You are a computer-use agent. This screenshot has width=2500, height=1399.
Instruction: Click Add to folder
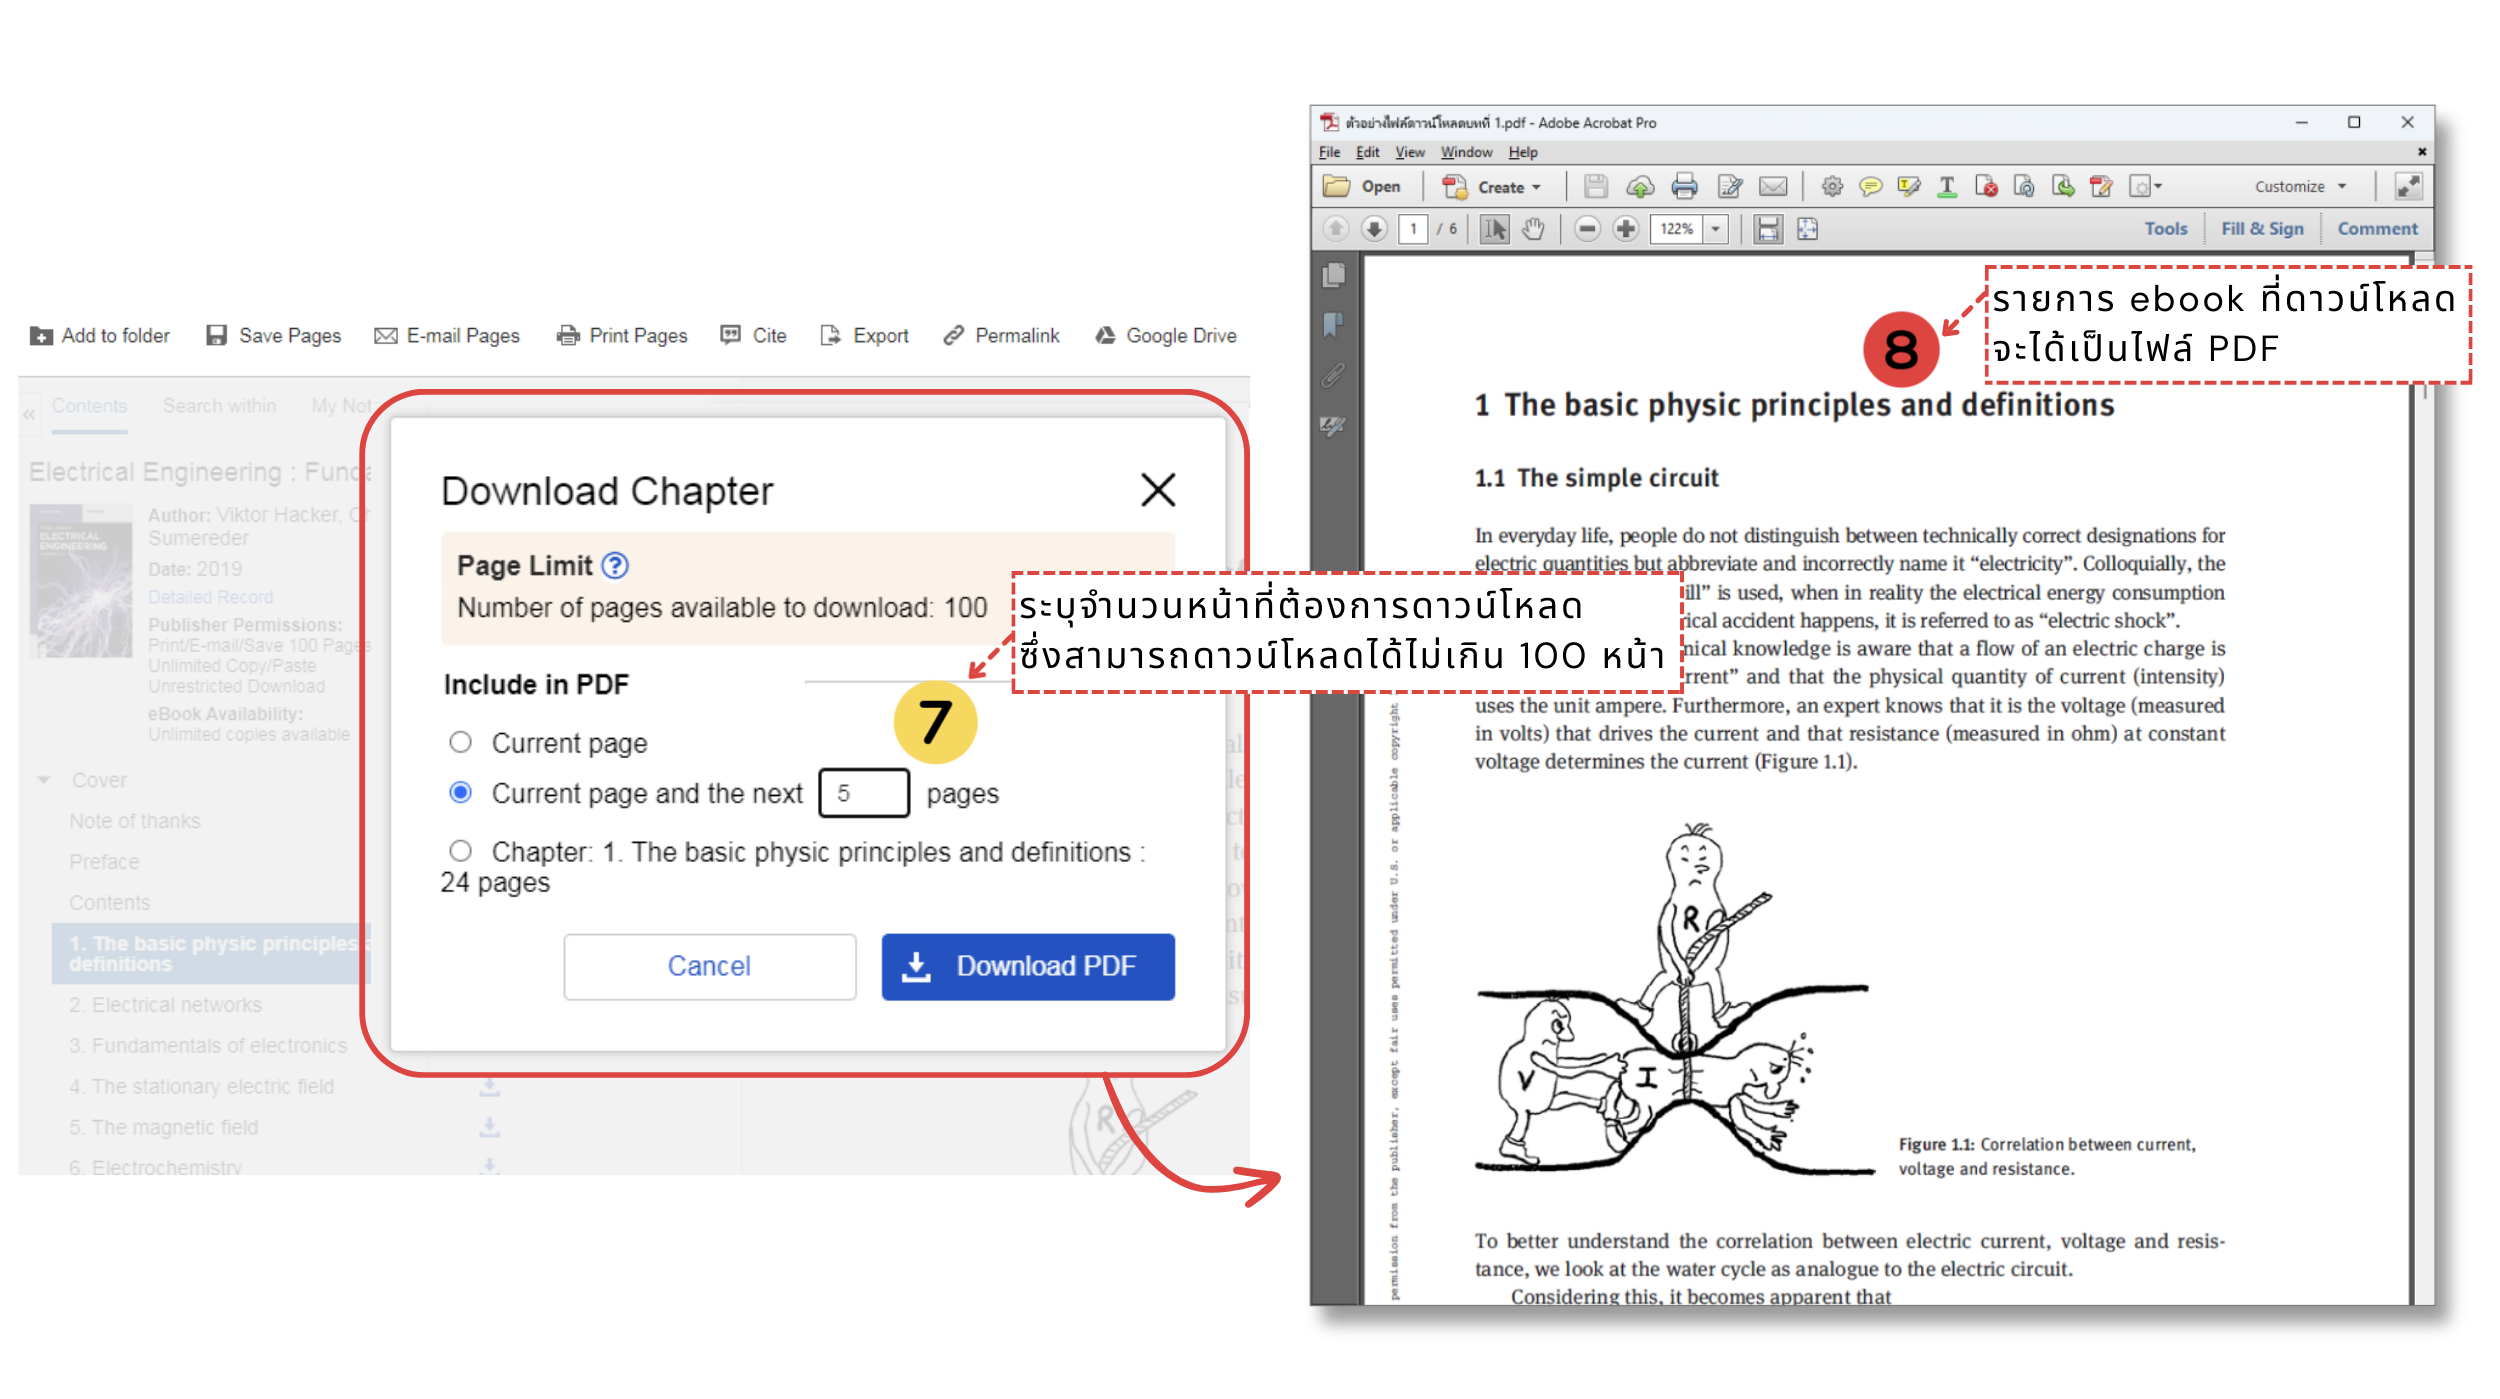tap(100, 336)
